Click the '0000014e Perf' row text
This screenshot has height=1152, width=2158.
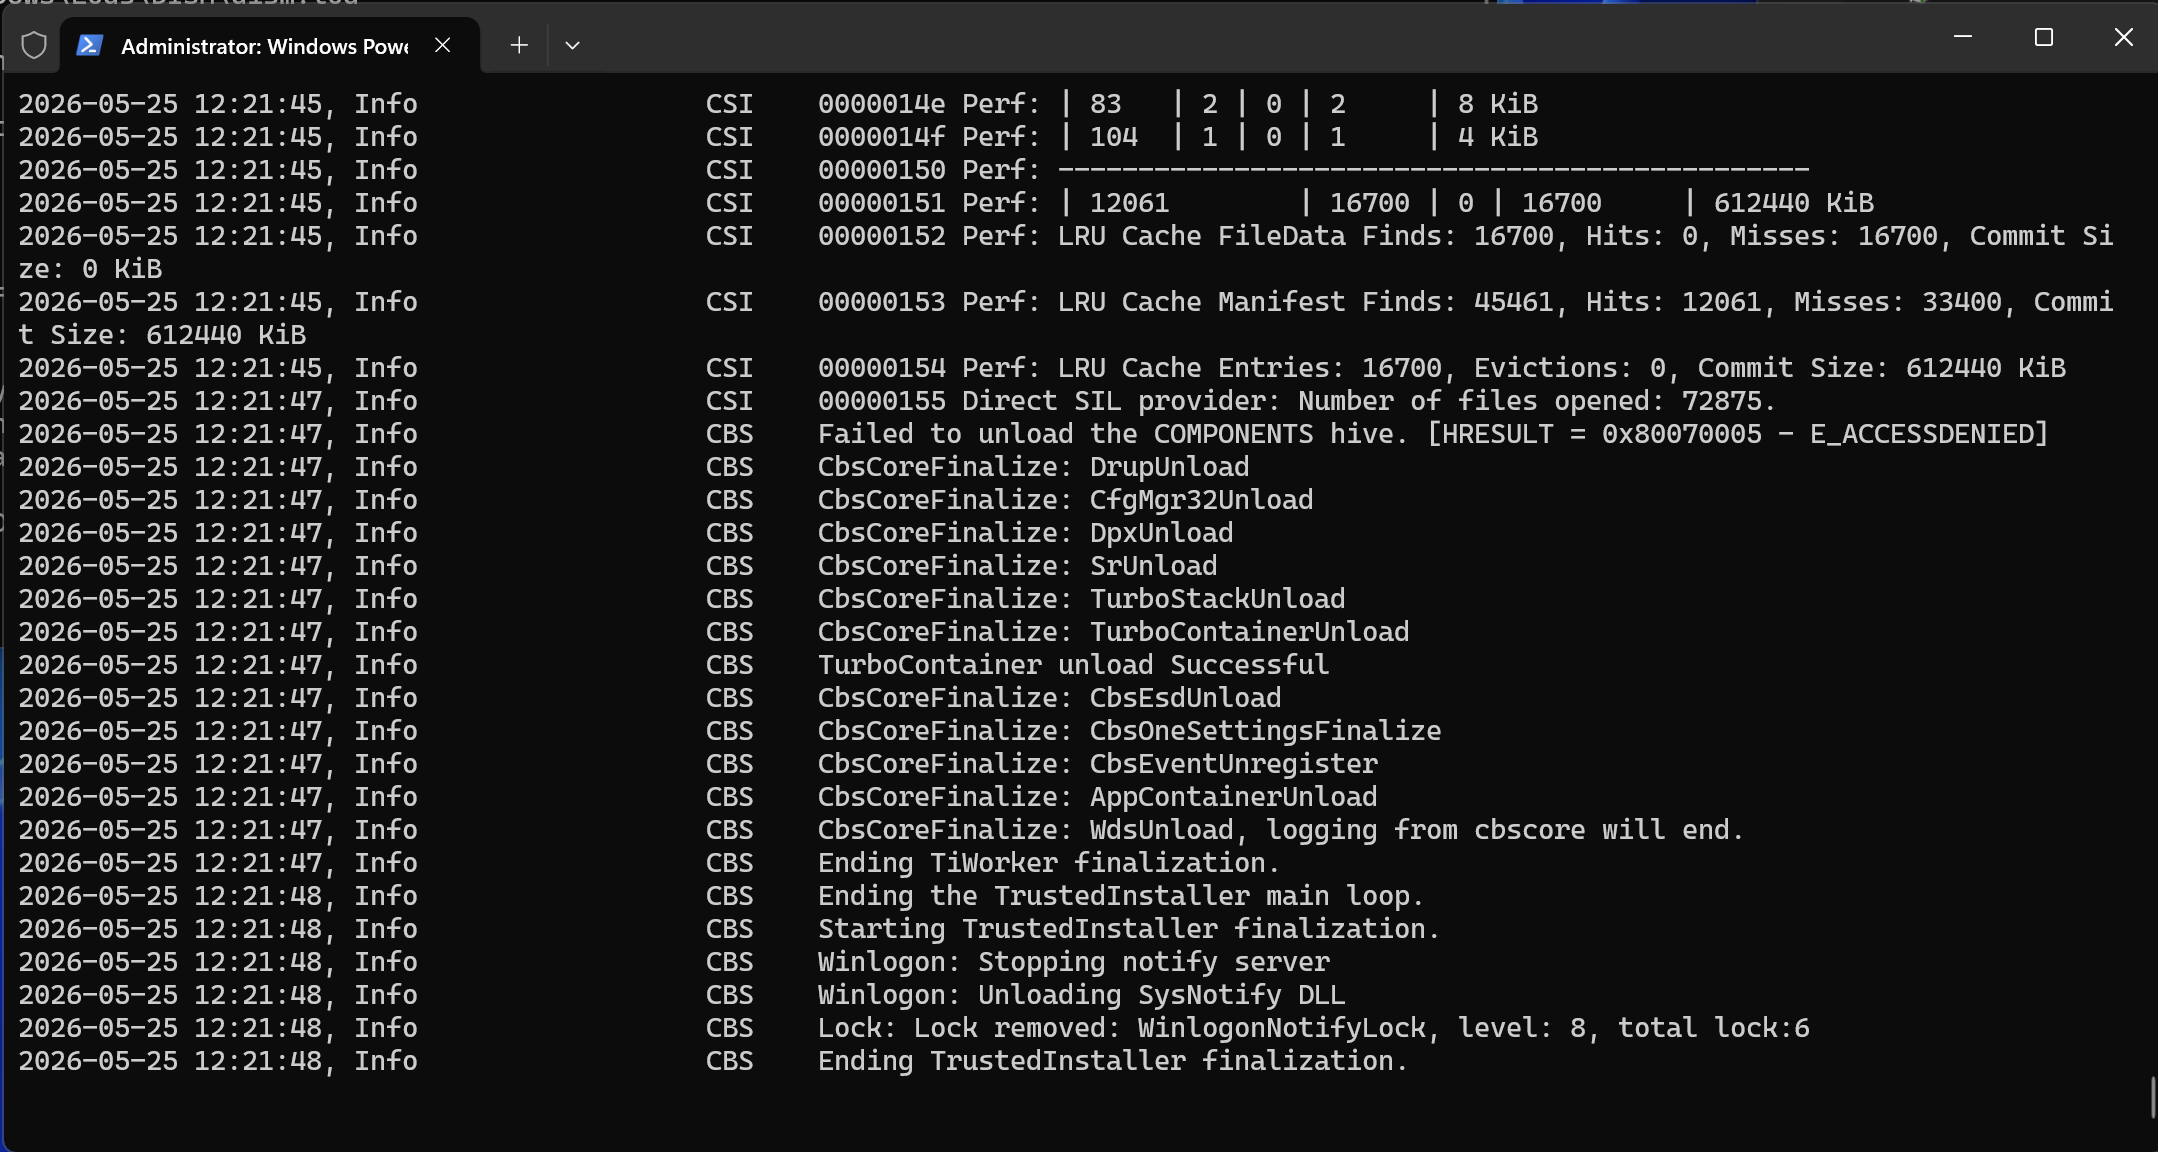pyautogui.click(x=1178, y=104)
